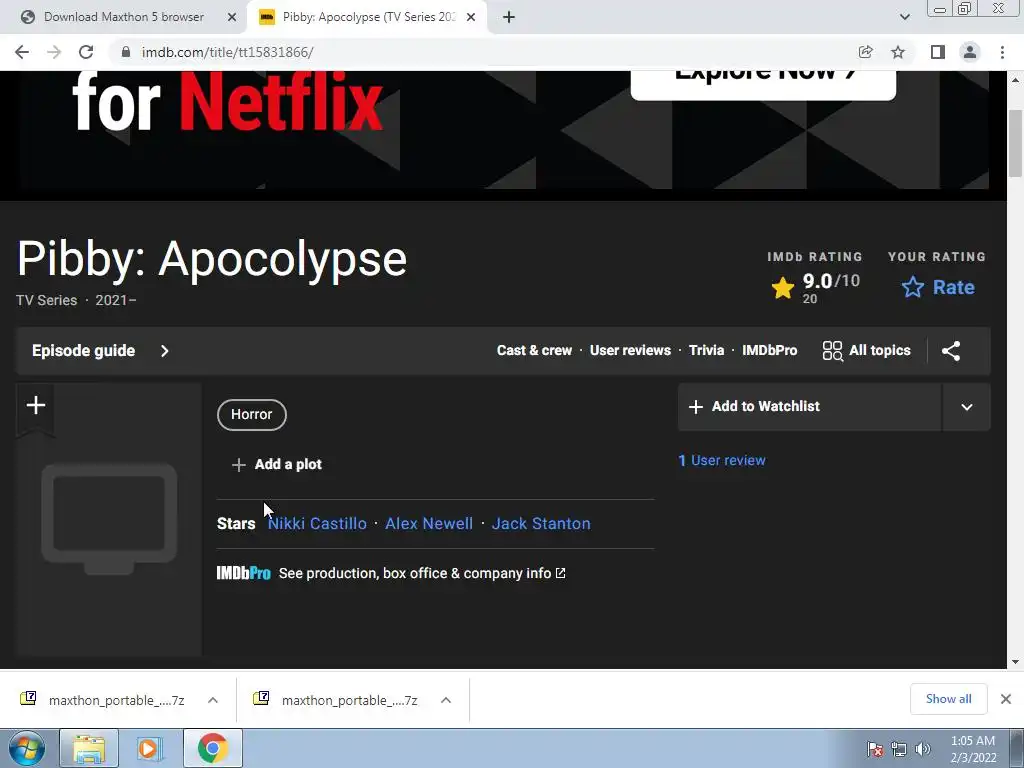The width and height of the screenshot is (1024, 768).
Task: Open a new browser tab
Action: coord(509,17)
